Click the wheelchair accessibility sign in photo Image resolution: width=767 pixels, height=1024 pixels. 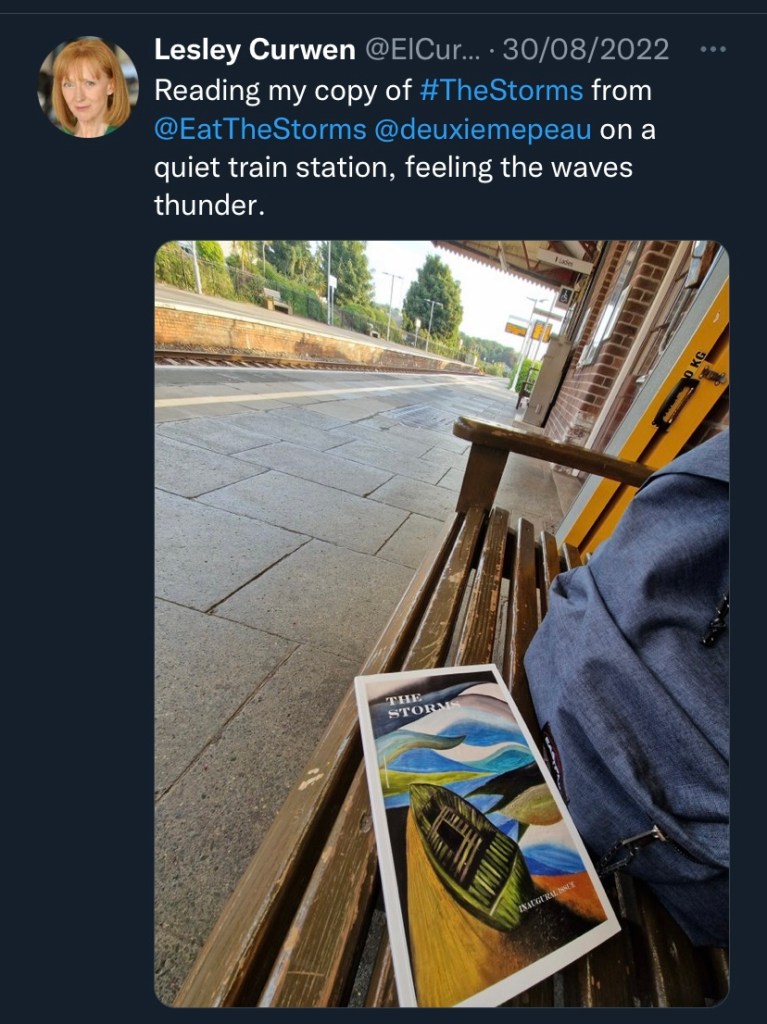pyautogui.click(x=564, y=296)
